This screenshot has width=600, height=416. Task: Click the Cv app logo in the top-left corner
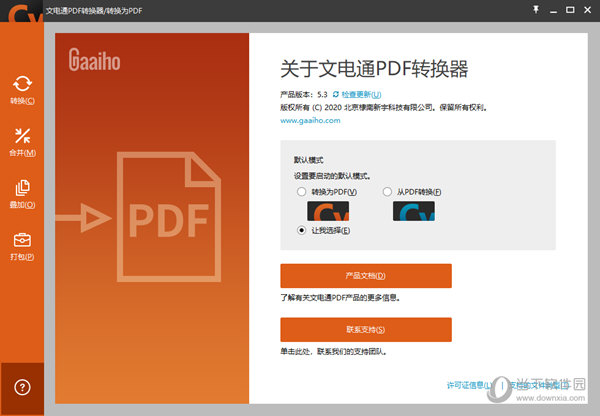click(24, 13)
